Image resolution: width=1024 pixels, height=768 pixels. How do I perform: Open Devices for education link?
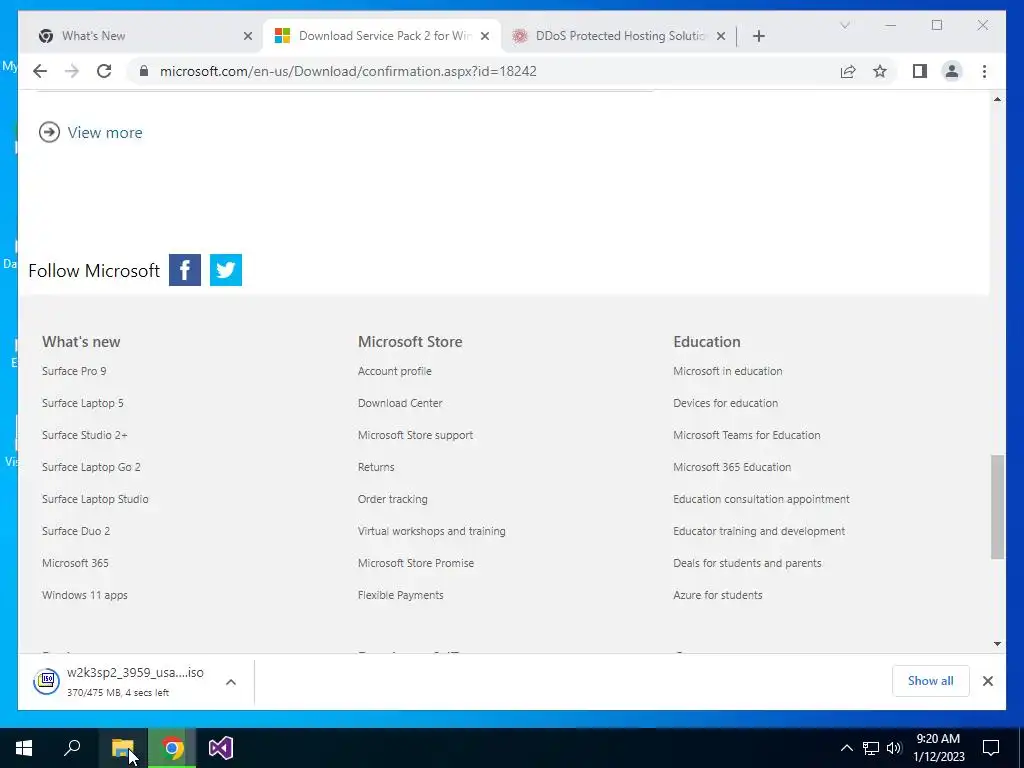[x=726, y=403]
